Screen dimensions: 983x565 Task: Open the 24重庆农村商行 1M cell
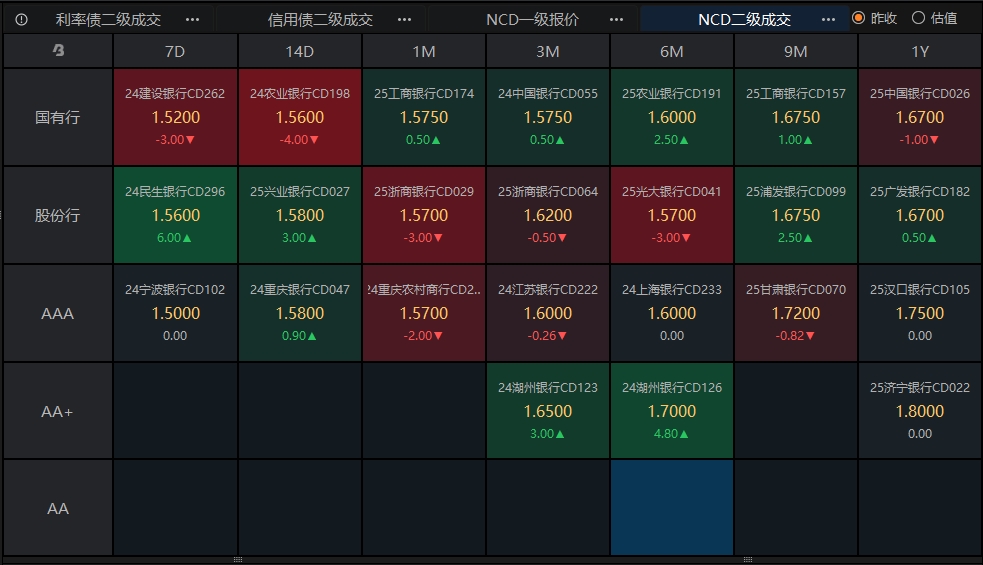coord(424,313)
